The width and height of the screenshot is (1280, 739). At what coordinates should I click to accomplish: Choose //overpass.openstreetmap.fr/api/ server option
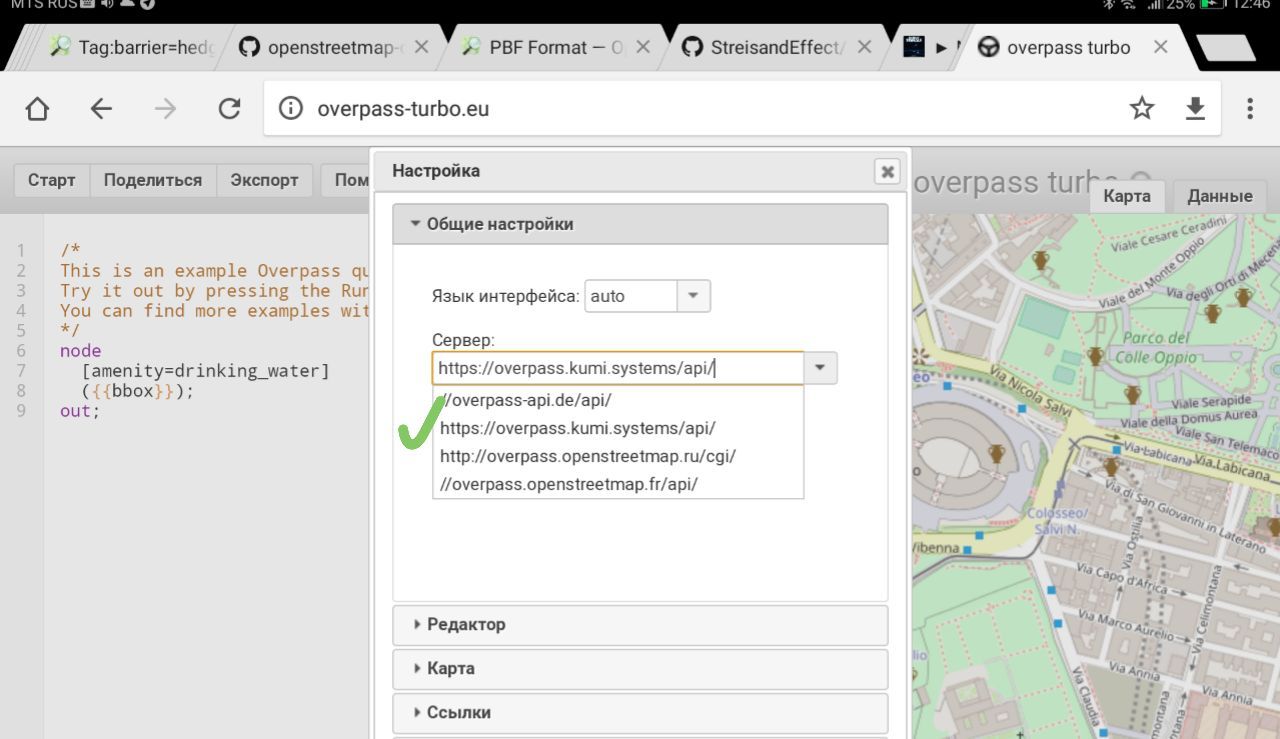[x=618, y=484]
